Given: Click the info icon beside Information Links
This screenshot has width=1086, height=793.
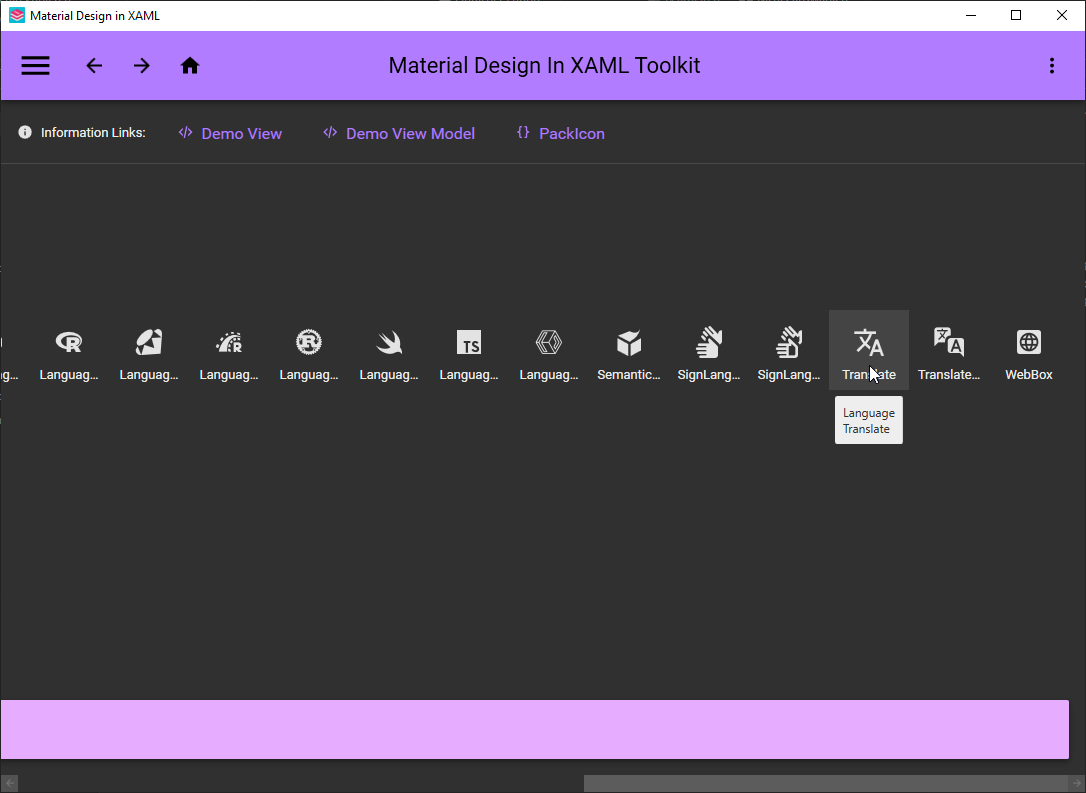Looking at the screenshot, I should tap(24, 131).
